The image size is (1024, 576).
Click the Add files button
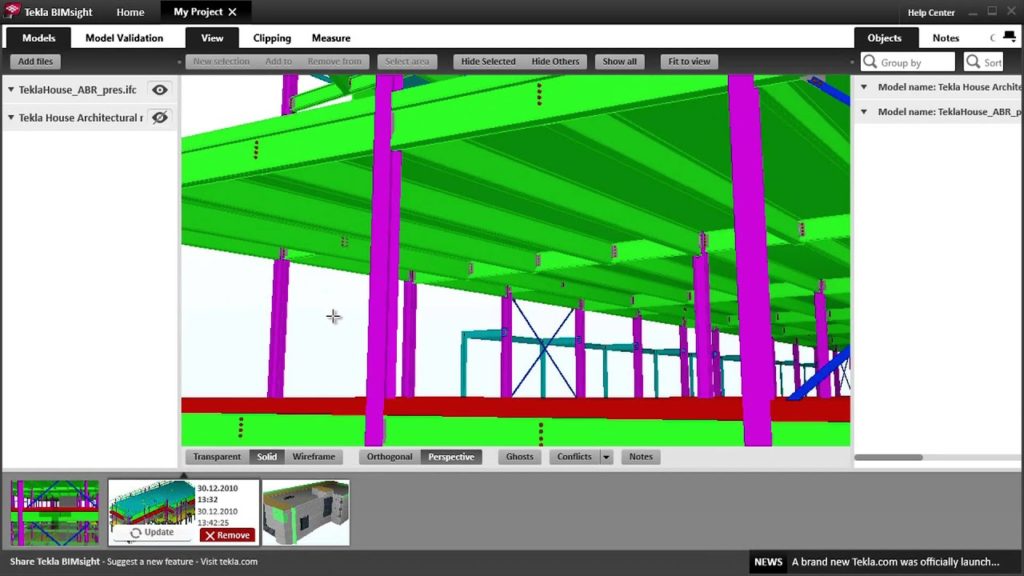(x=35, y=61)
